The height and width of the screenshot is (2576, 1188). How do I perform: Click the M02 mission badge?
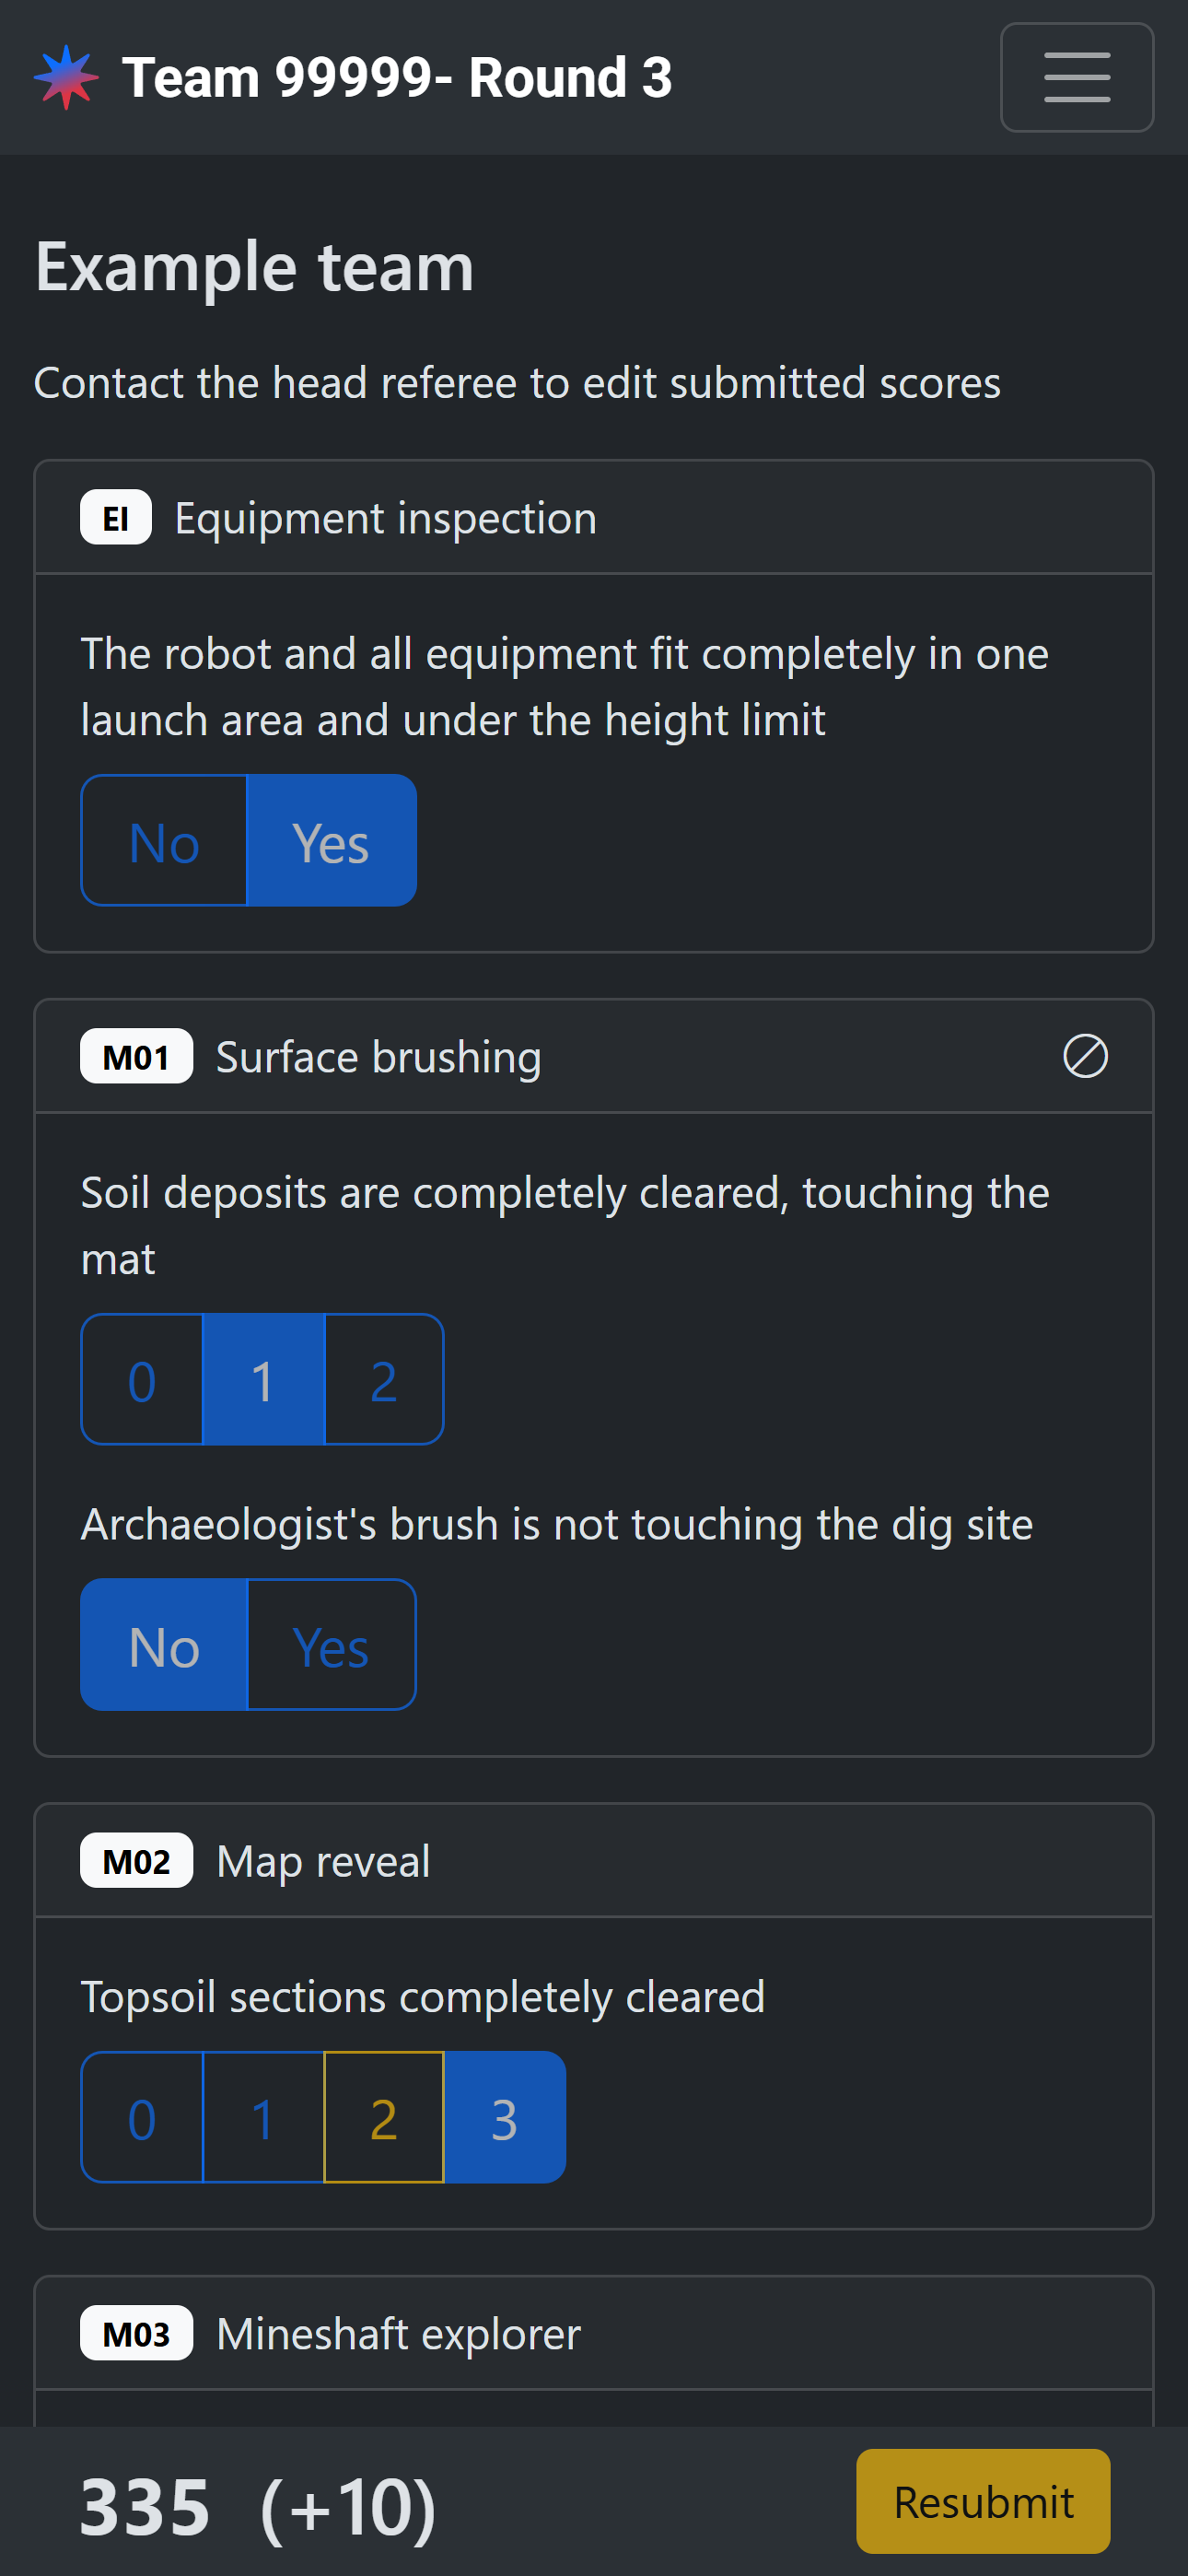click(137, 1860)
